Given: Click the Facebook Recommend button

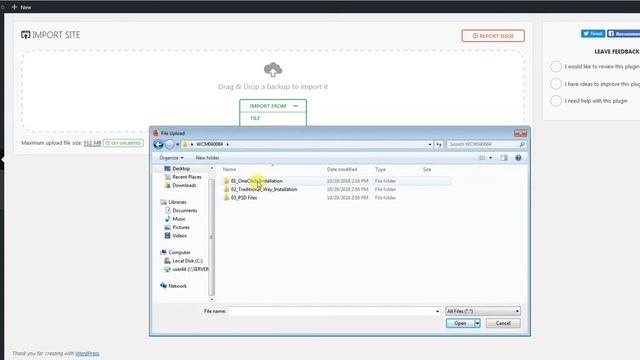Looking at the screenshot, I should [x=623, y=33].
